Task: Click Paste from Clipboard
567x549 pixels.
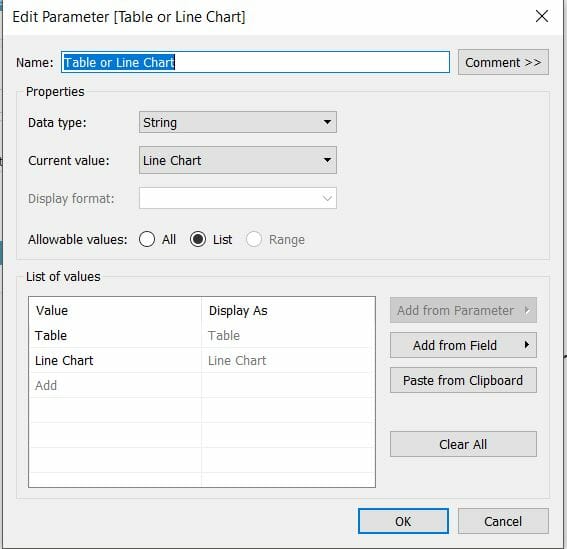Action: coord(463,380)
